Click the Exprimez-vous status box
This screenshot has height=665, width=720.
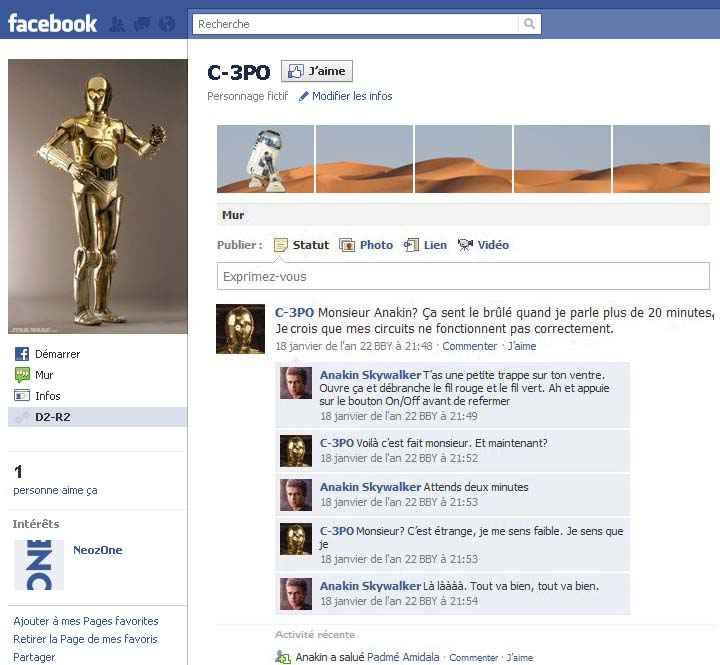(463, 276)
